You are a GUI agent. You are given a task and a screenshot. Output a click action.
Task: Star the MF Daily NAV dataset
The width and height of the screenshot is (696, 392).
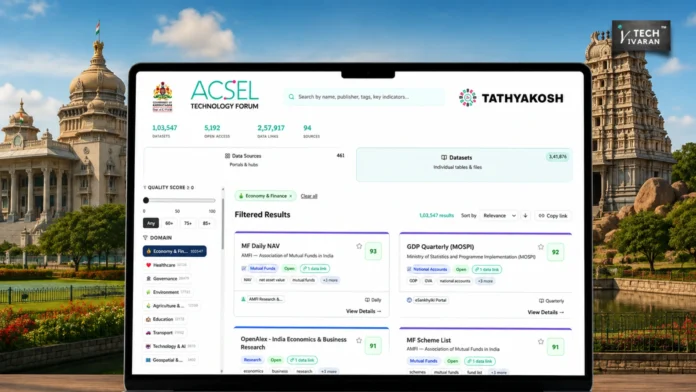click(x=359, y=246)
